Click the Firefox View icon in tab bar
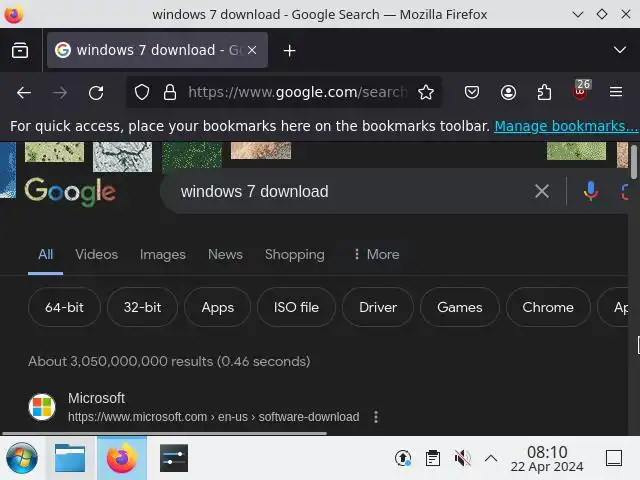 (x=20, y=51)
